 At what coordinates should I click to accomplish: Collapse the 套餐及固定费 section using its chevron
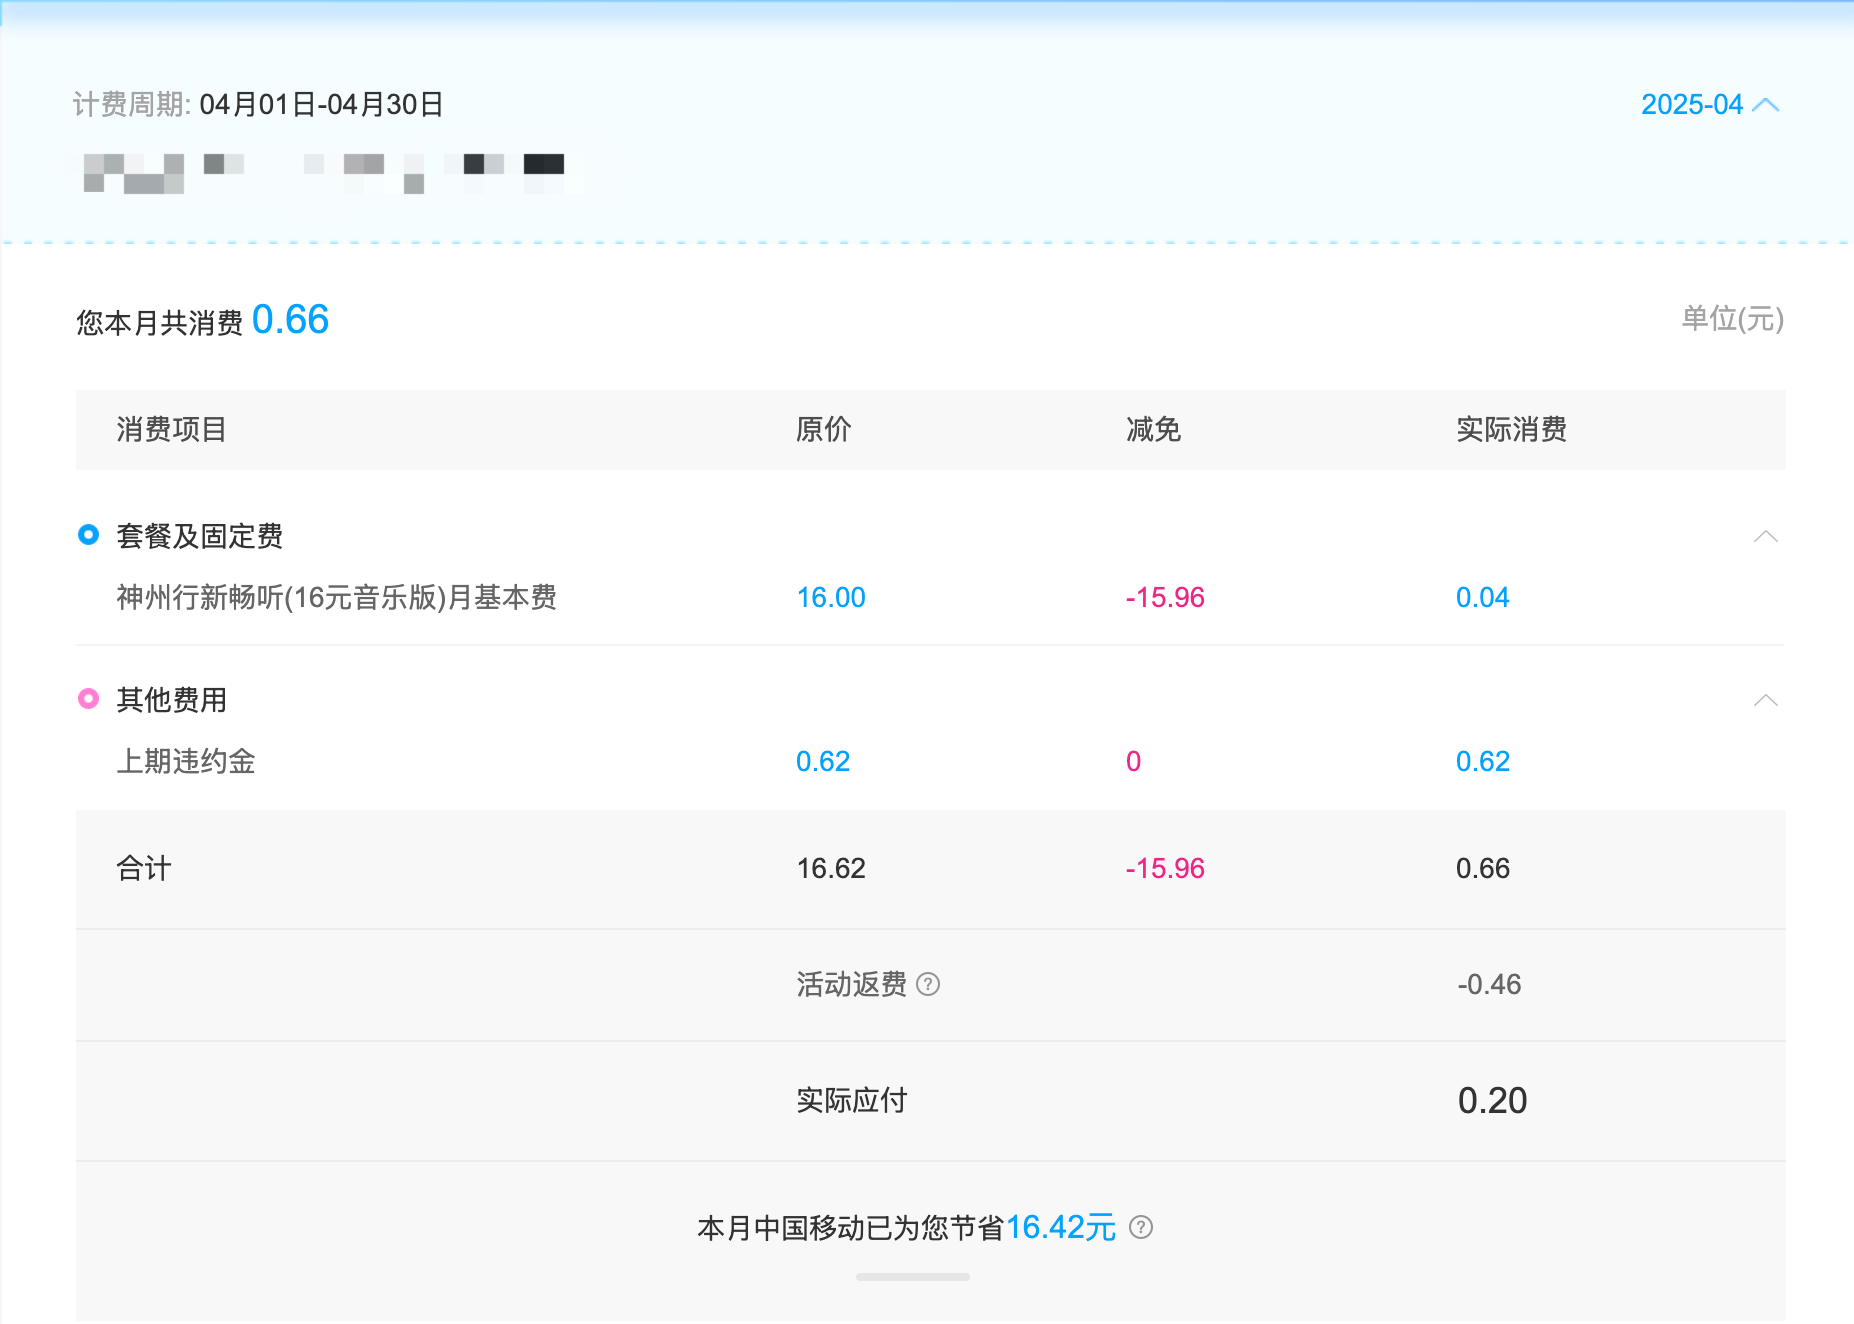coord(1765,537)
